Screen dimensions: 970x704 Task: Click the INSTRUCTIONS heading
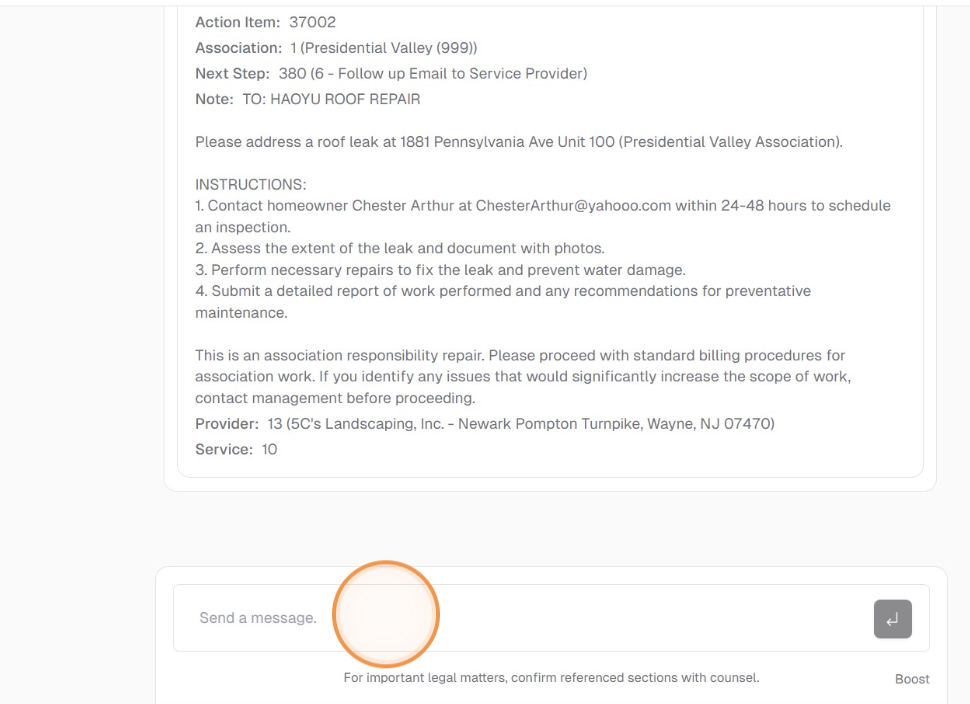pos(250,185)
